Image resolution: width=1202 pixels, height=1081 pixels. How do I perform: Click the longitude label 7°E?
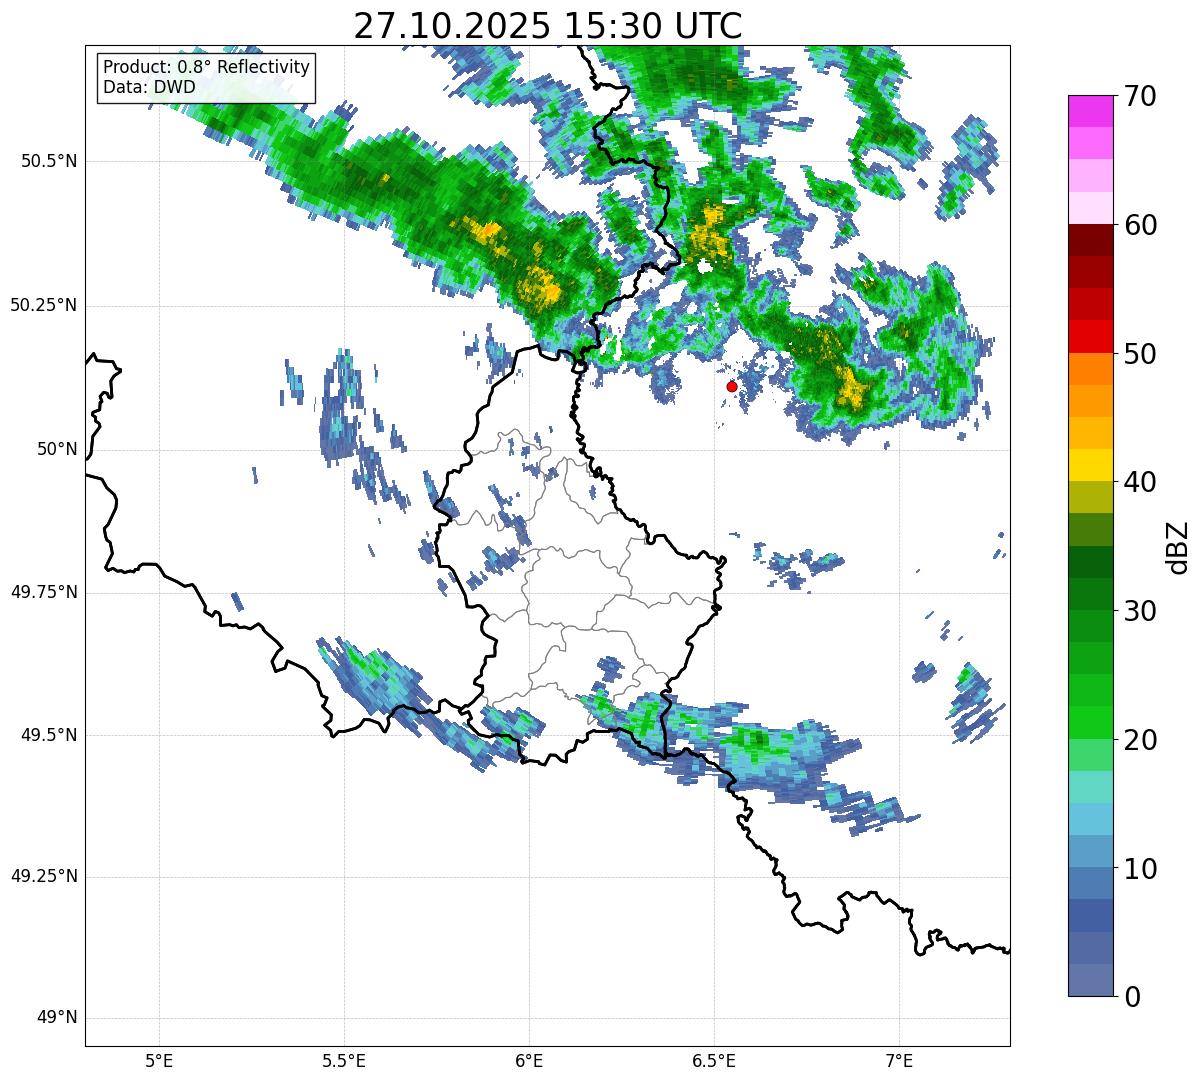pos(899,1062)
